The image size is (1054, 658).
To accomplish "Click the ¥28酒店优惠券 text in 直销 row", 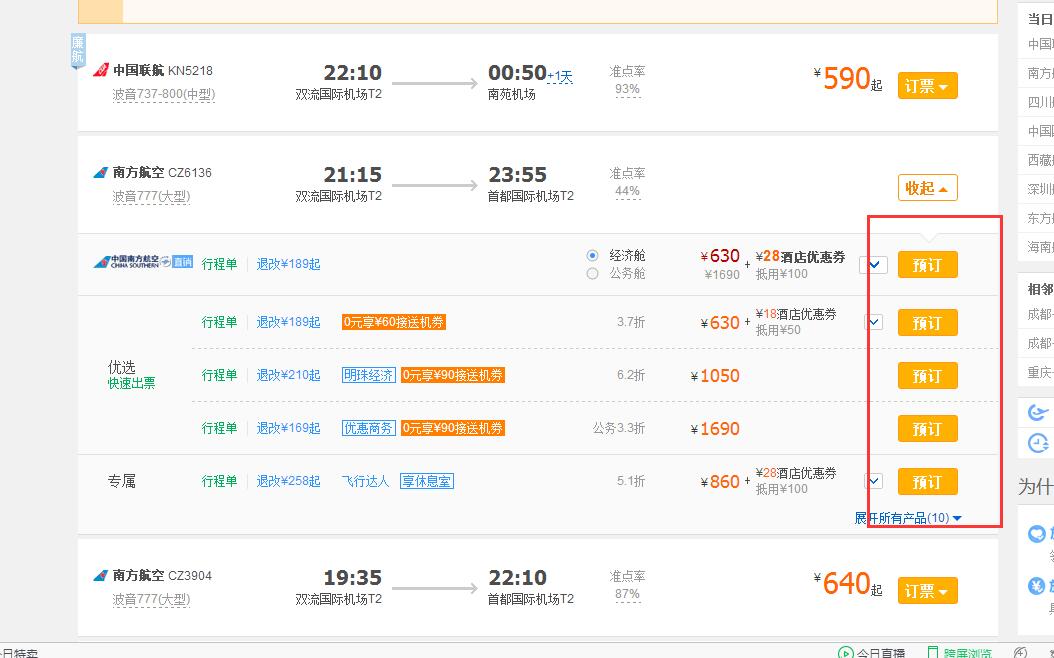I will [x=801, y=257].
